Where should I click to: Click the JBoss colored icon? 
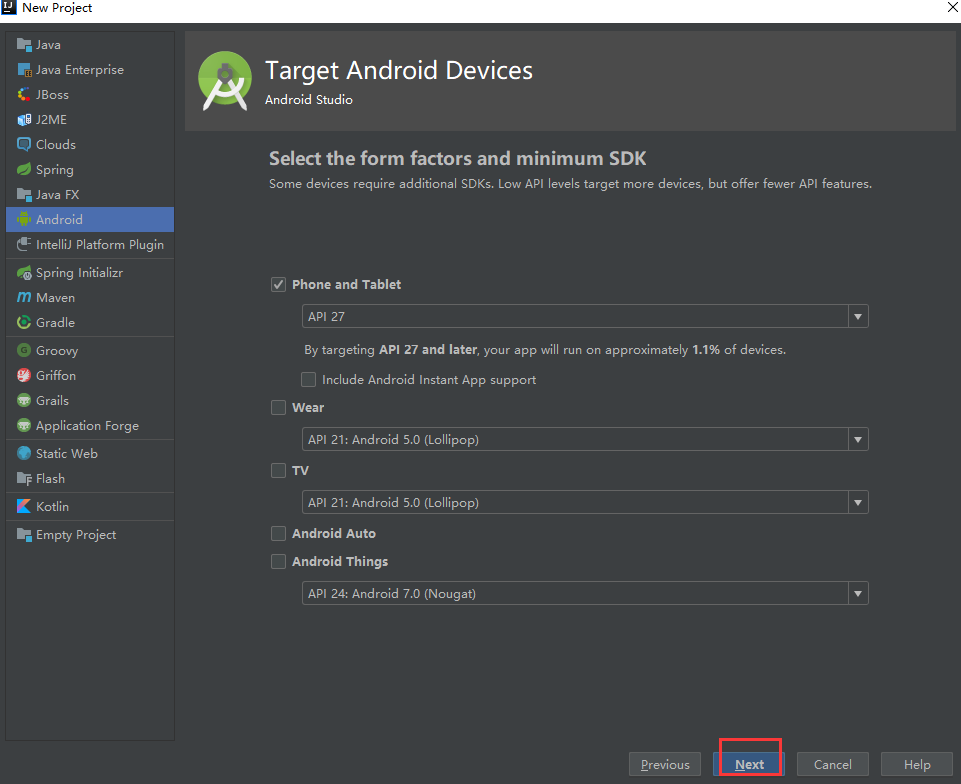point(24,94)
